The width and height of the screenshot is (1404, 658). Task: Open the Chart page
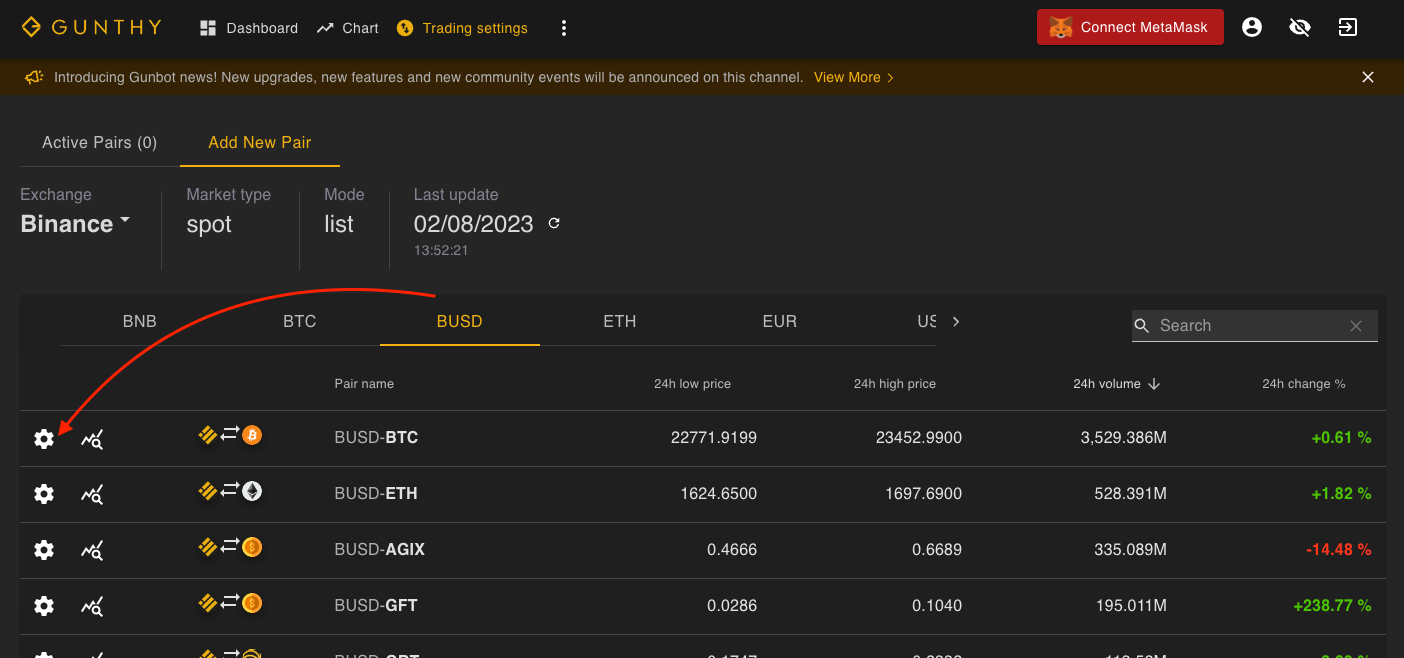347,28
